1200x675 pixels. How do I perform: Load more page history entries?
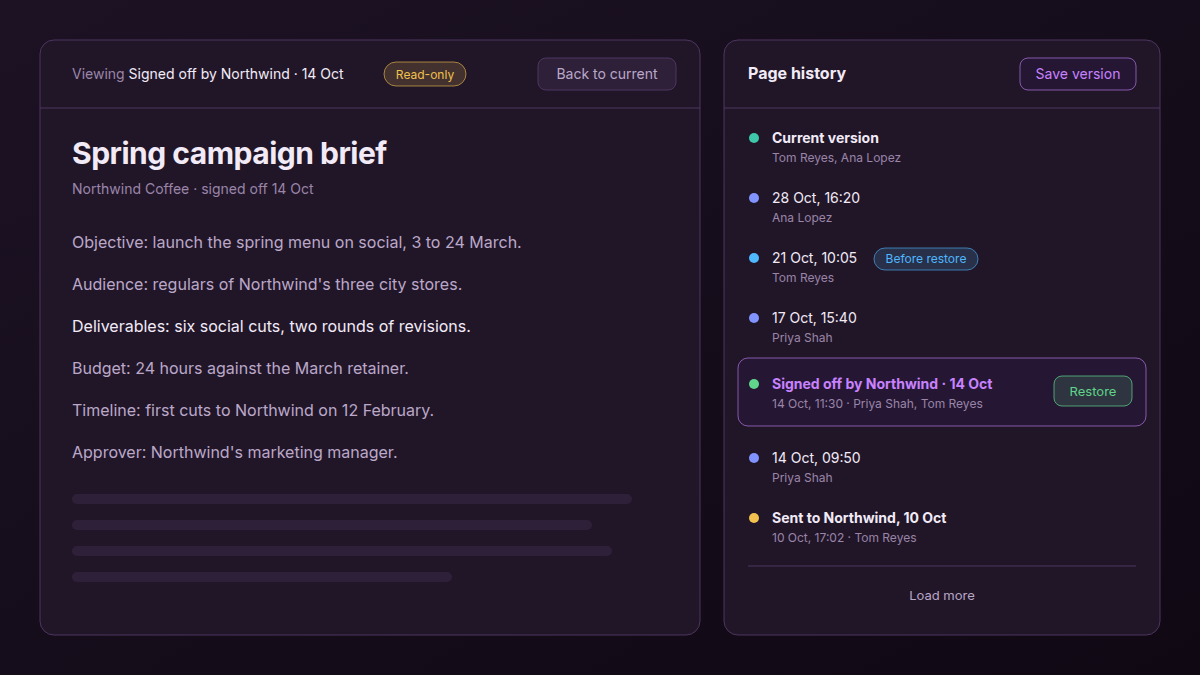pos(941,596)
